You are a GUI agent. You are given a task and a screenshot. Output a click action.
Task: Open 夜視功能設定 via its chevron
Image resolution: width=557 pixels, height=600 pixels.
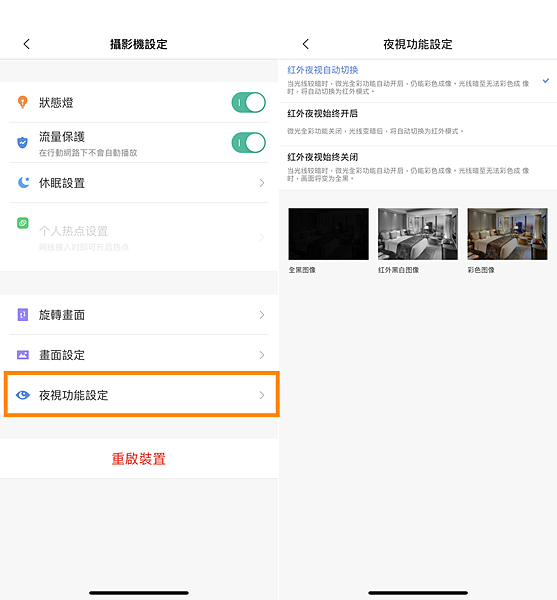[262, 395]
